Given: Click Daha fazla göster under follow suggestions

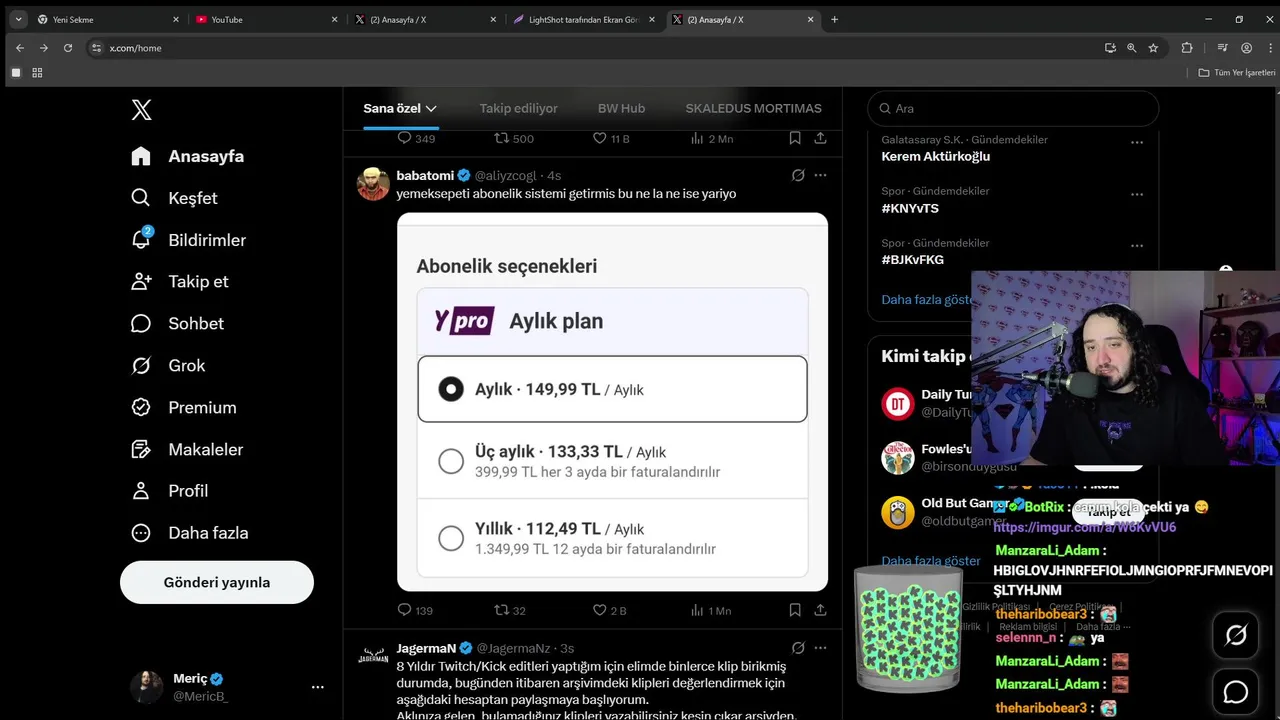Looking at the screenshot, I should [931, 561].
